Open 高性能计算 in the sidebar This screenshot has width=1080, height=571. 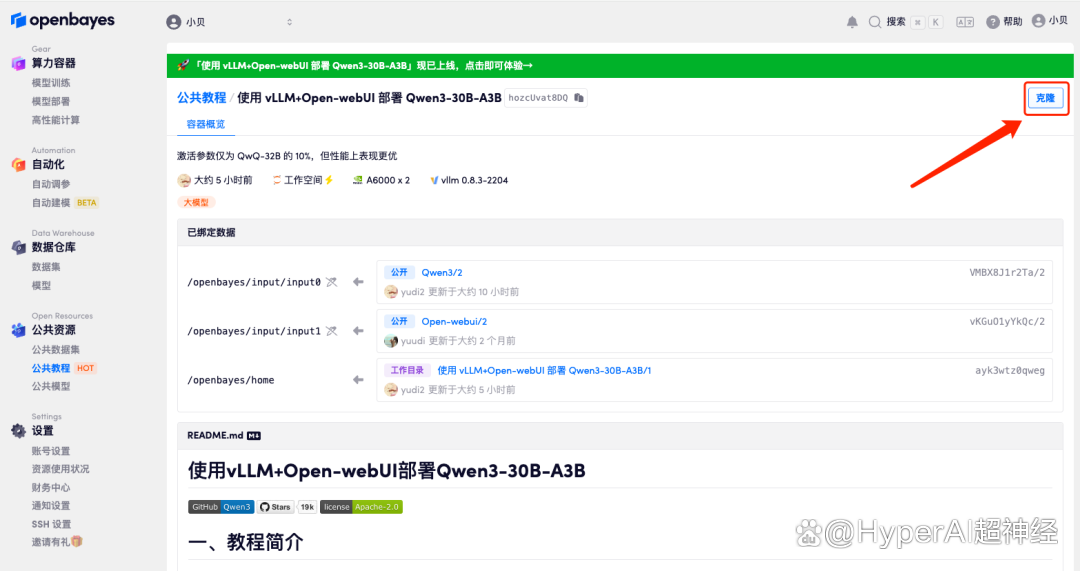[56, 120]
